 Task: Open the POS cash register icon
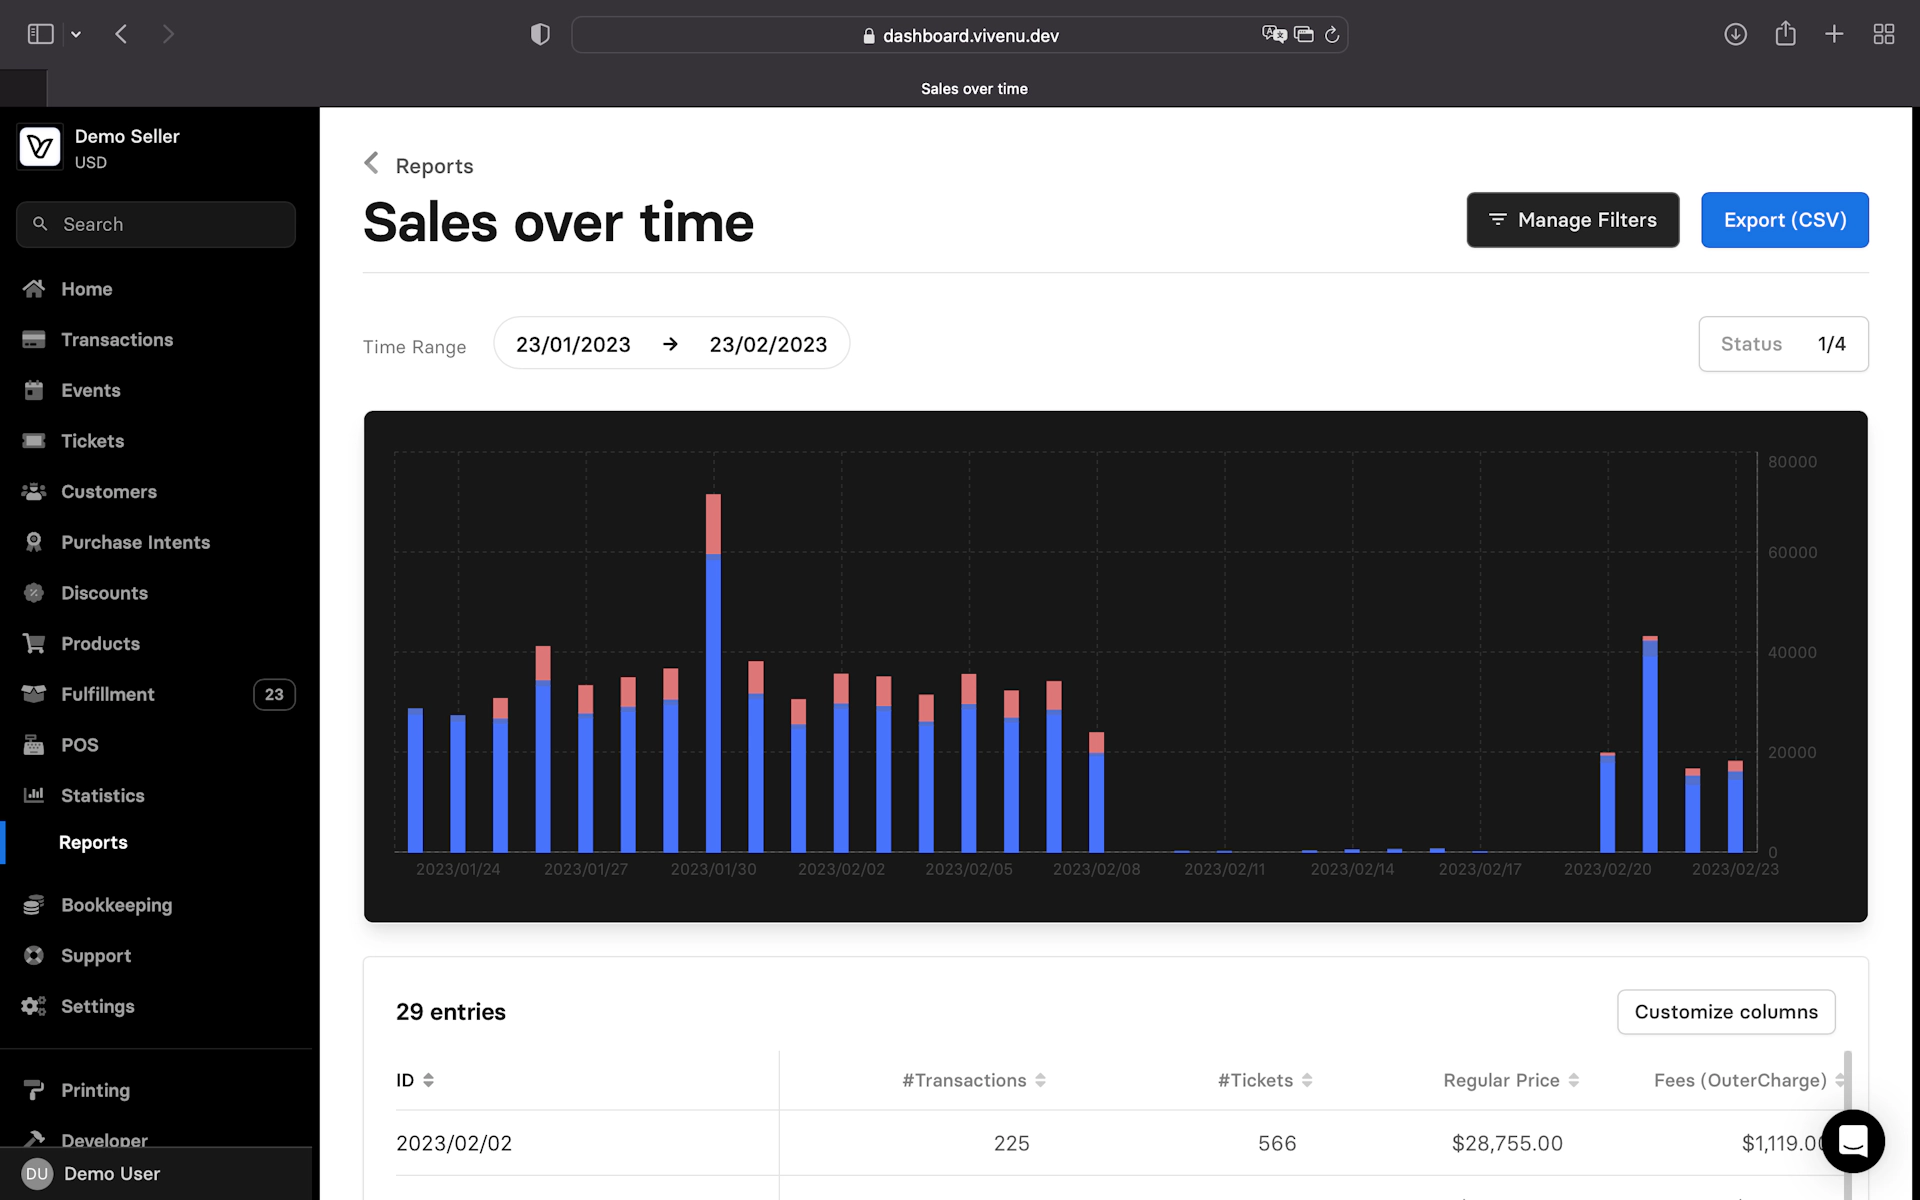[x=34, y=745]
